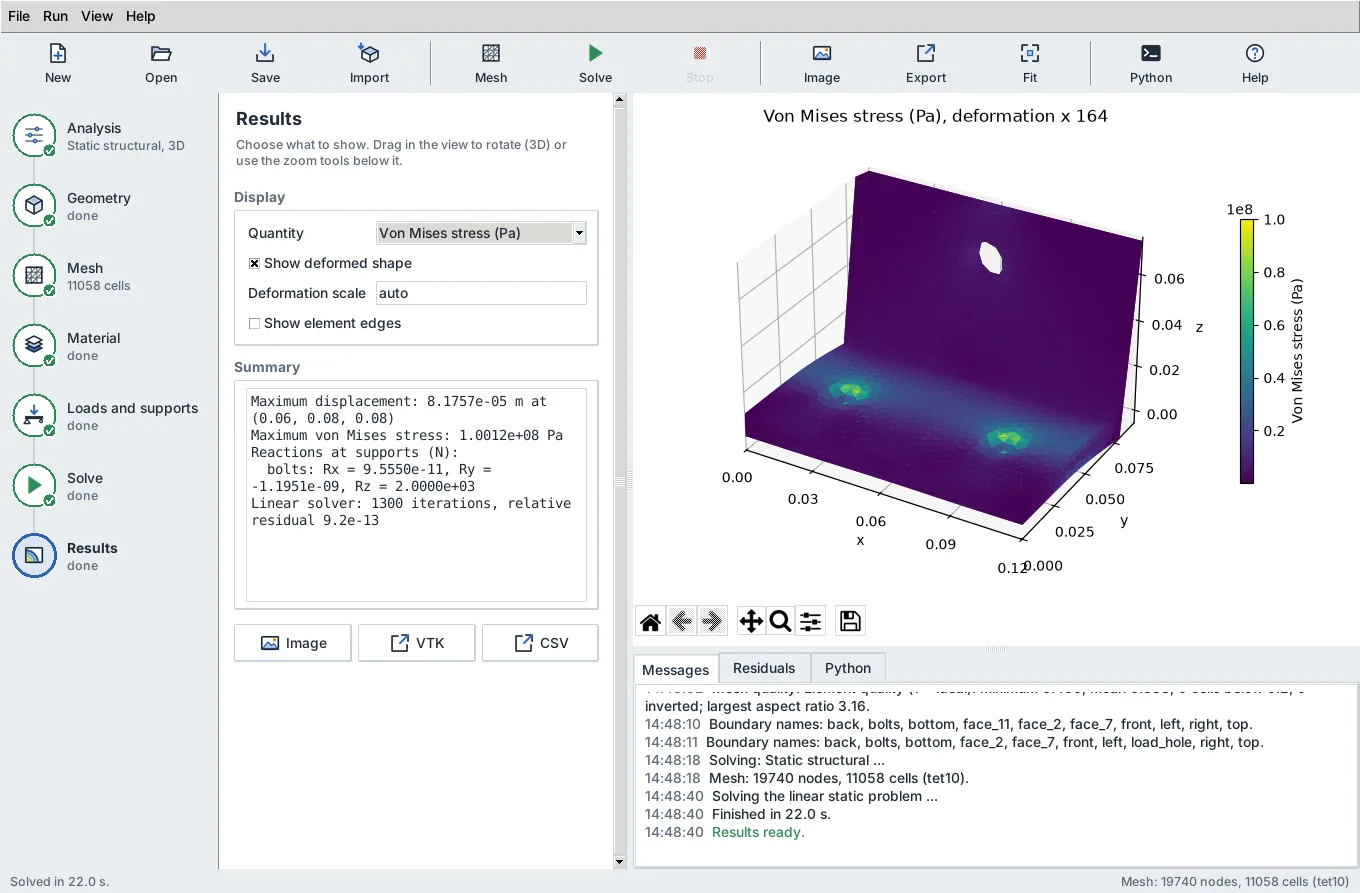Run the Solve toolbar button
Image resolution: width=1360 pixels, height=893 pixels.
click(595, 63)
